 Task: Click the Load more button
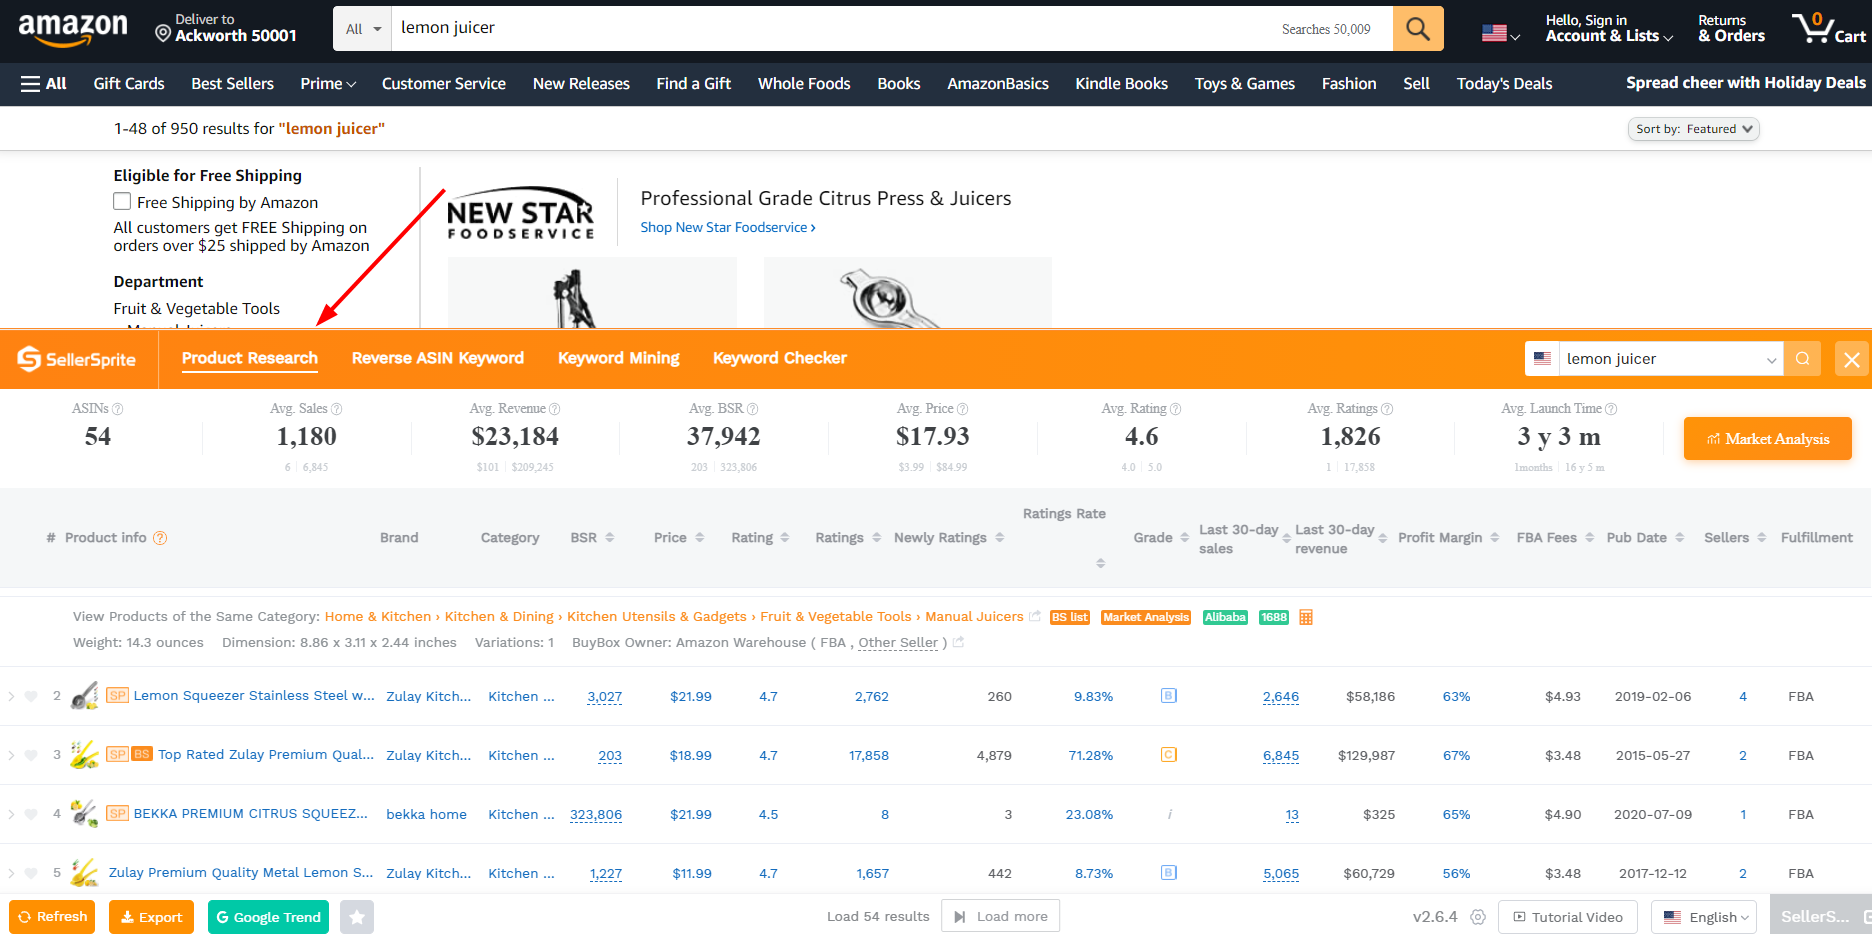pyautogui.click(x=1000, y=917)
